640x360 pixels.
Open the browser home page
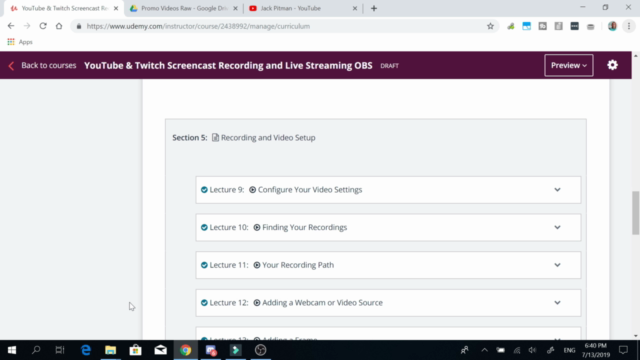click(59, 26)
